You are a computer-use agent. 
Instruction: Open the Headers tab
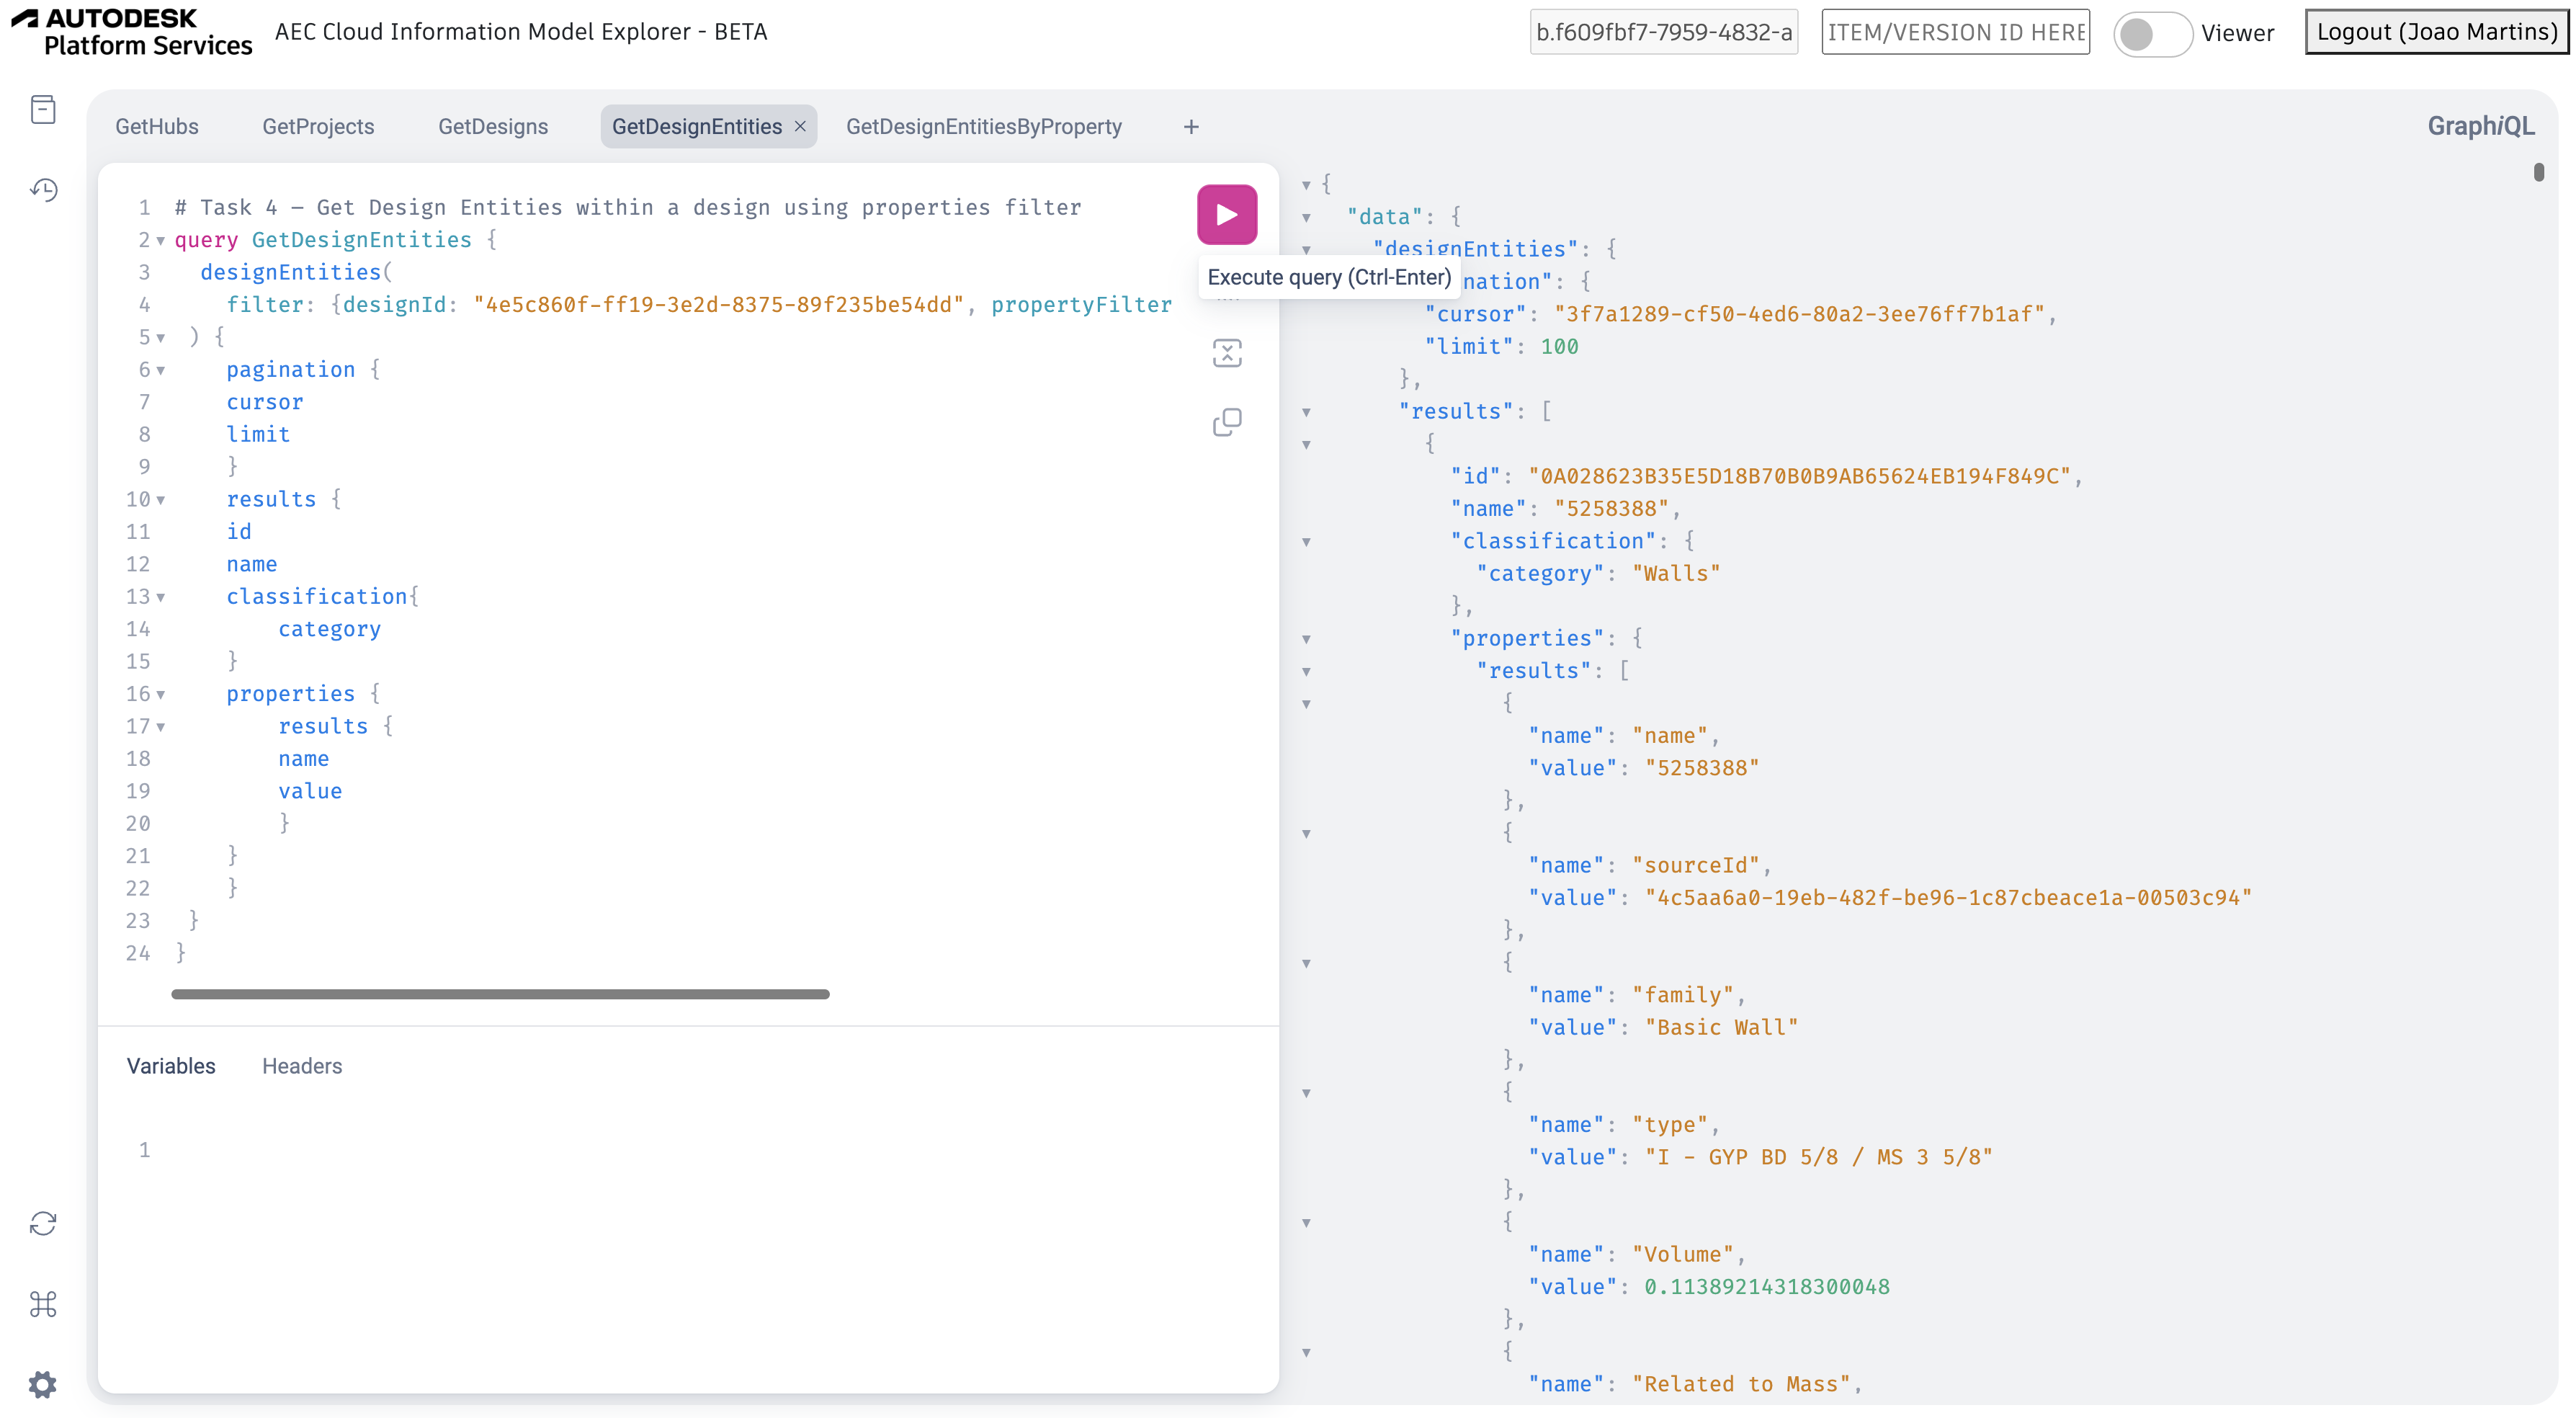(301, 1066)
